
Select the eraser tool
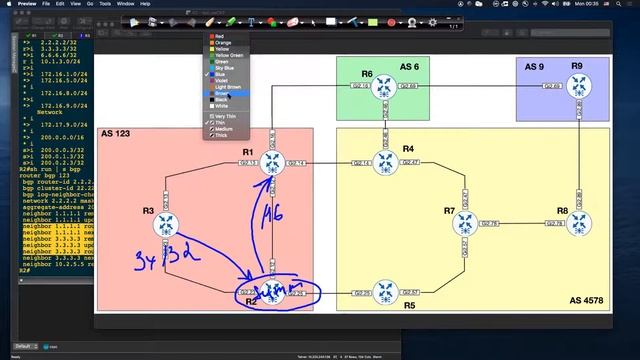pyautogui.click(x=292, y=22)
